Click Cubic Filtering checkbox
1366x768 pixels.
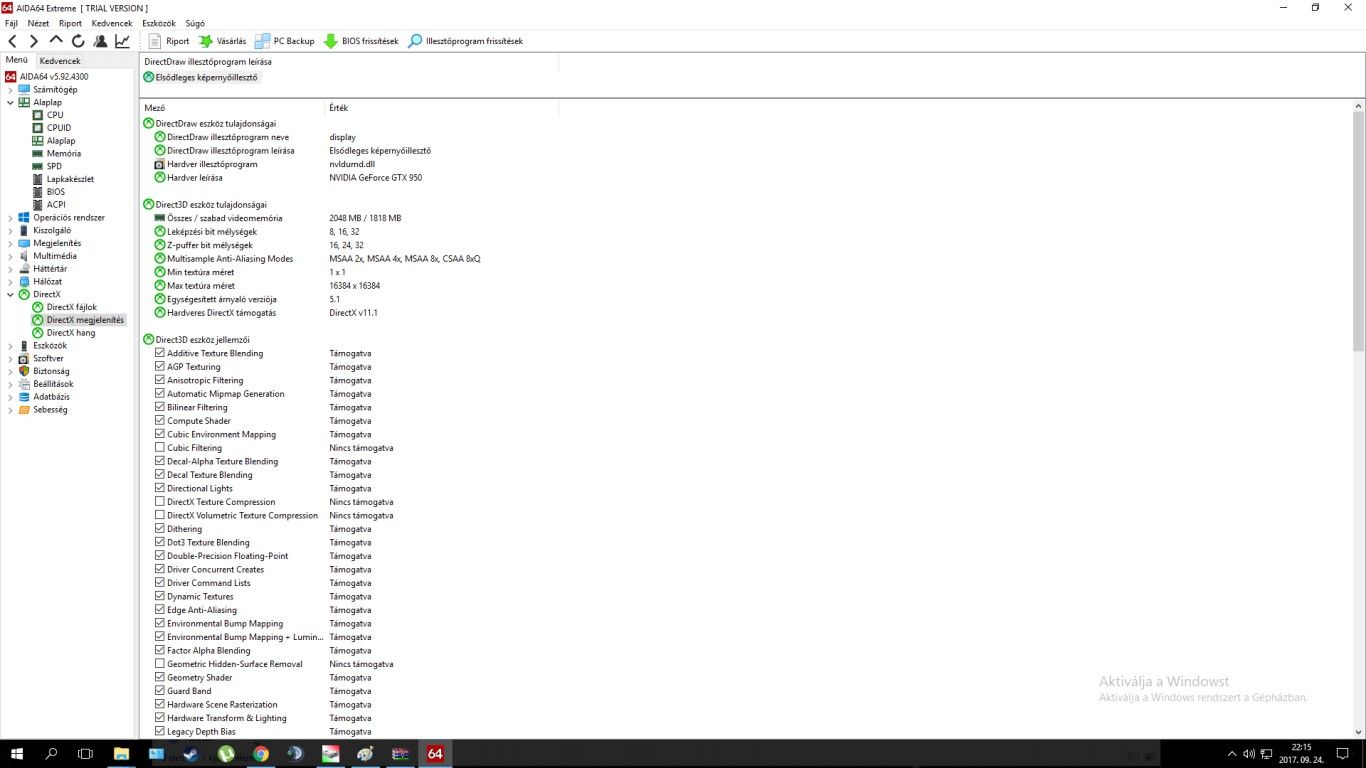160,448
